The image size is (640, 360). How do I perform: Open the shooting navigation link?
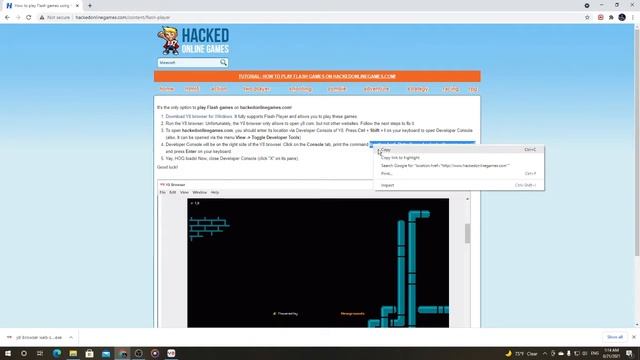(x=300, y=89)
